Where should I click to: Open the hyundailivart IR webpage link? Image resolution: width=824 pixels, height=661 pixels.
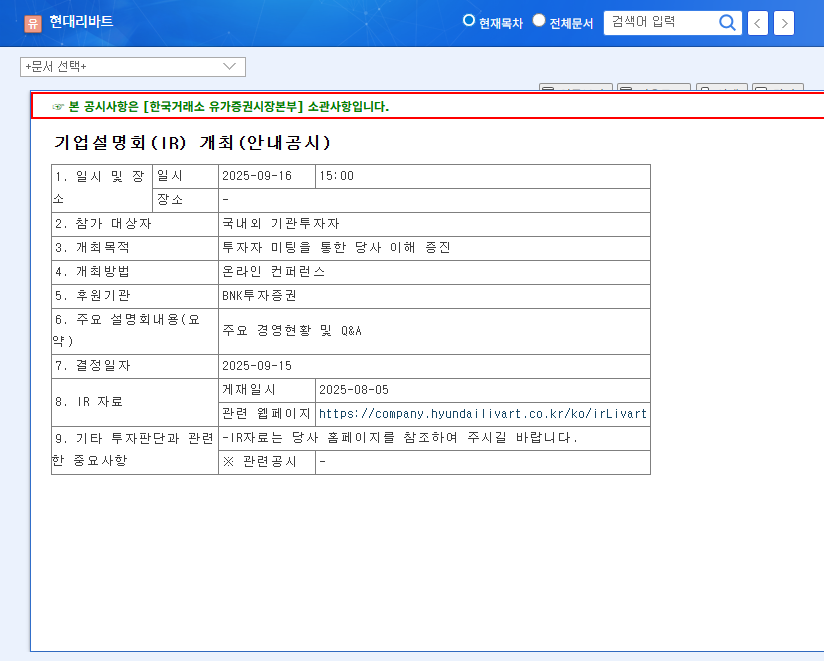[x=482, y=414]
